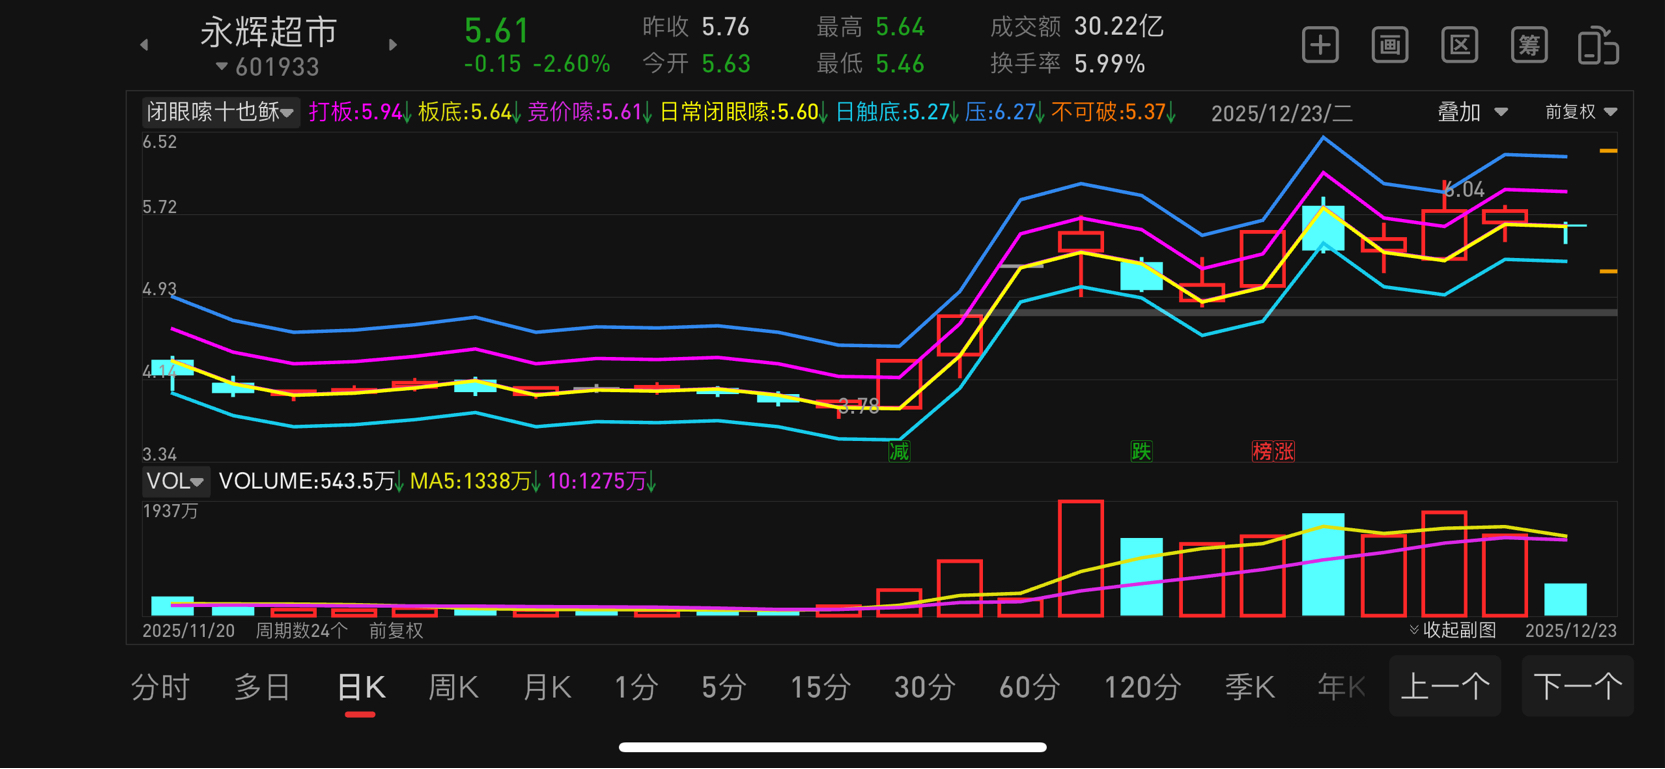Expand stock code 601933 dropdown triangle

tap(222, 67)
